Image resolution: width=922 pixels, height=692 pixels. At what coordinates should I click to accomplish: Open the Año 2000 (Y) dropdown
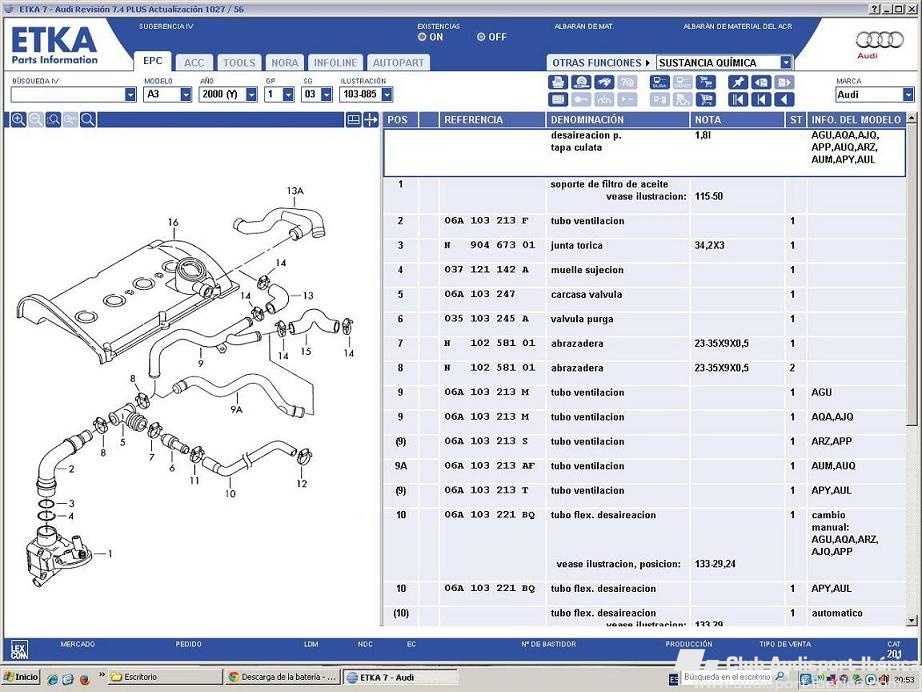pyautogui.click(x=251, y=94)
